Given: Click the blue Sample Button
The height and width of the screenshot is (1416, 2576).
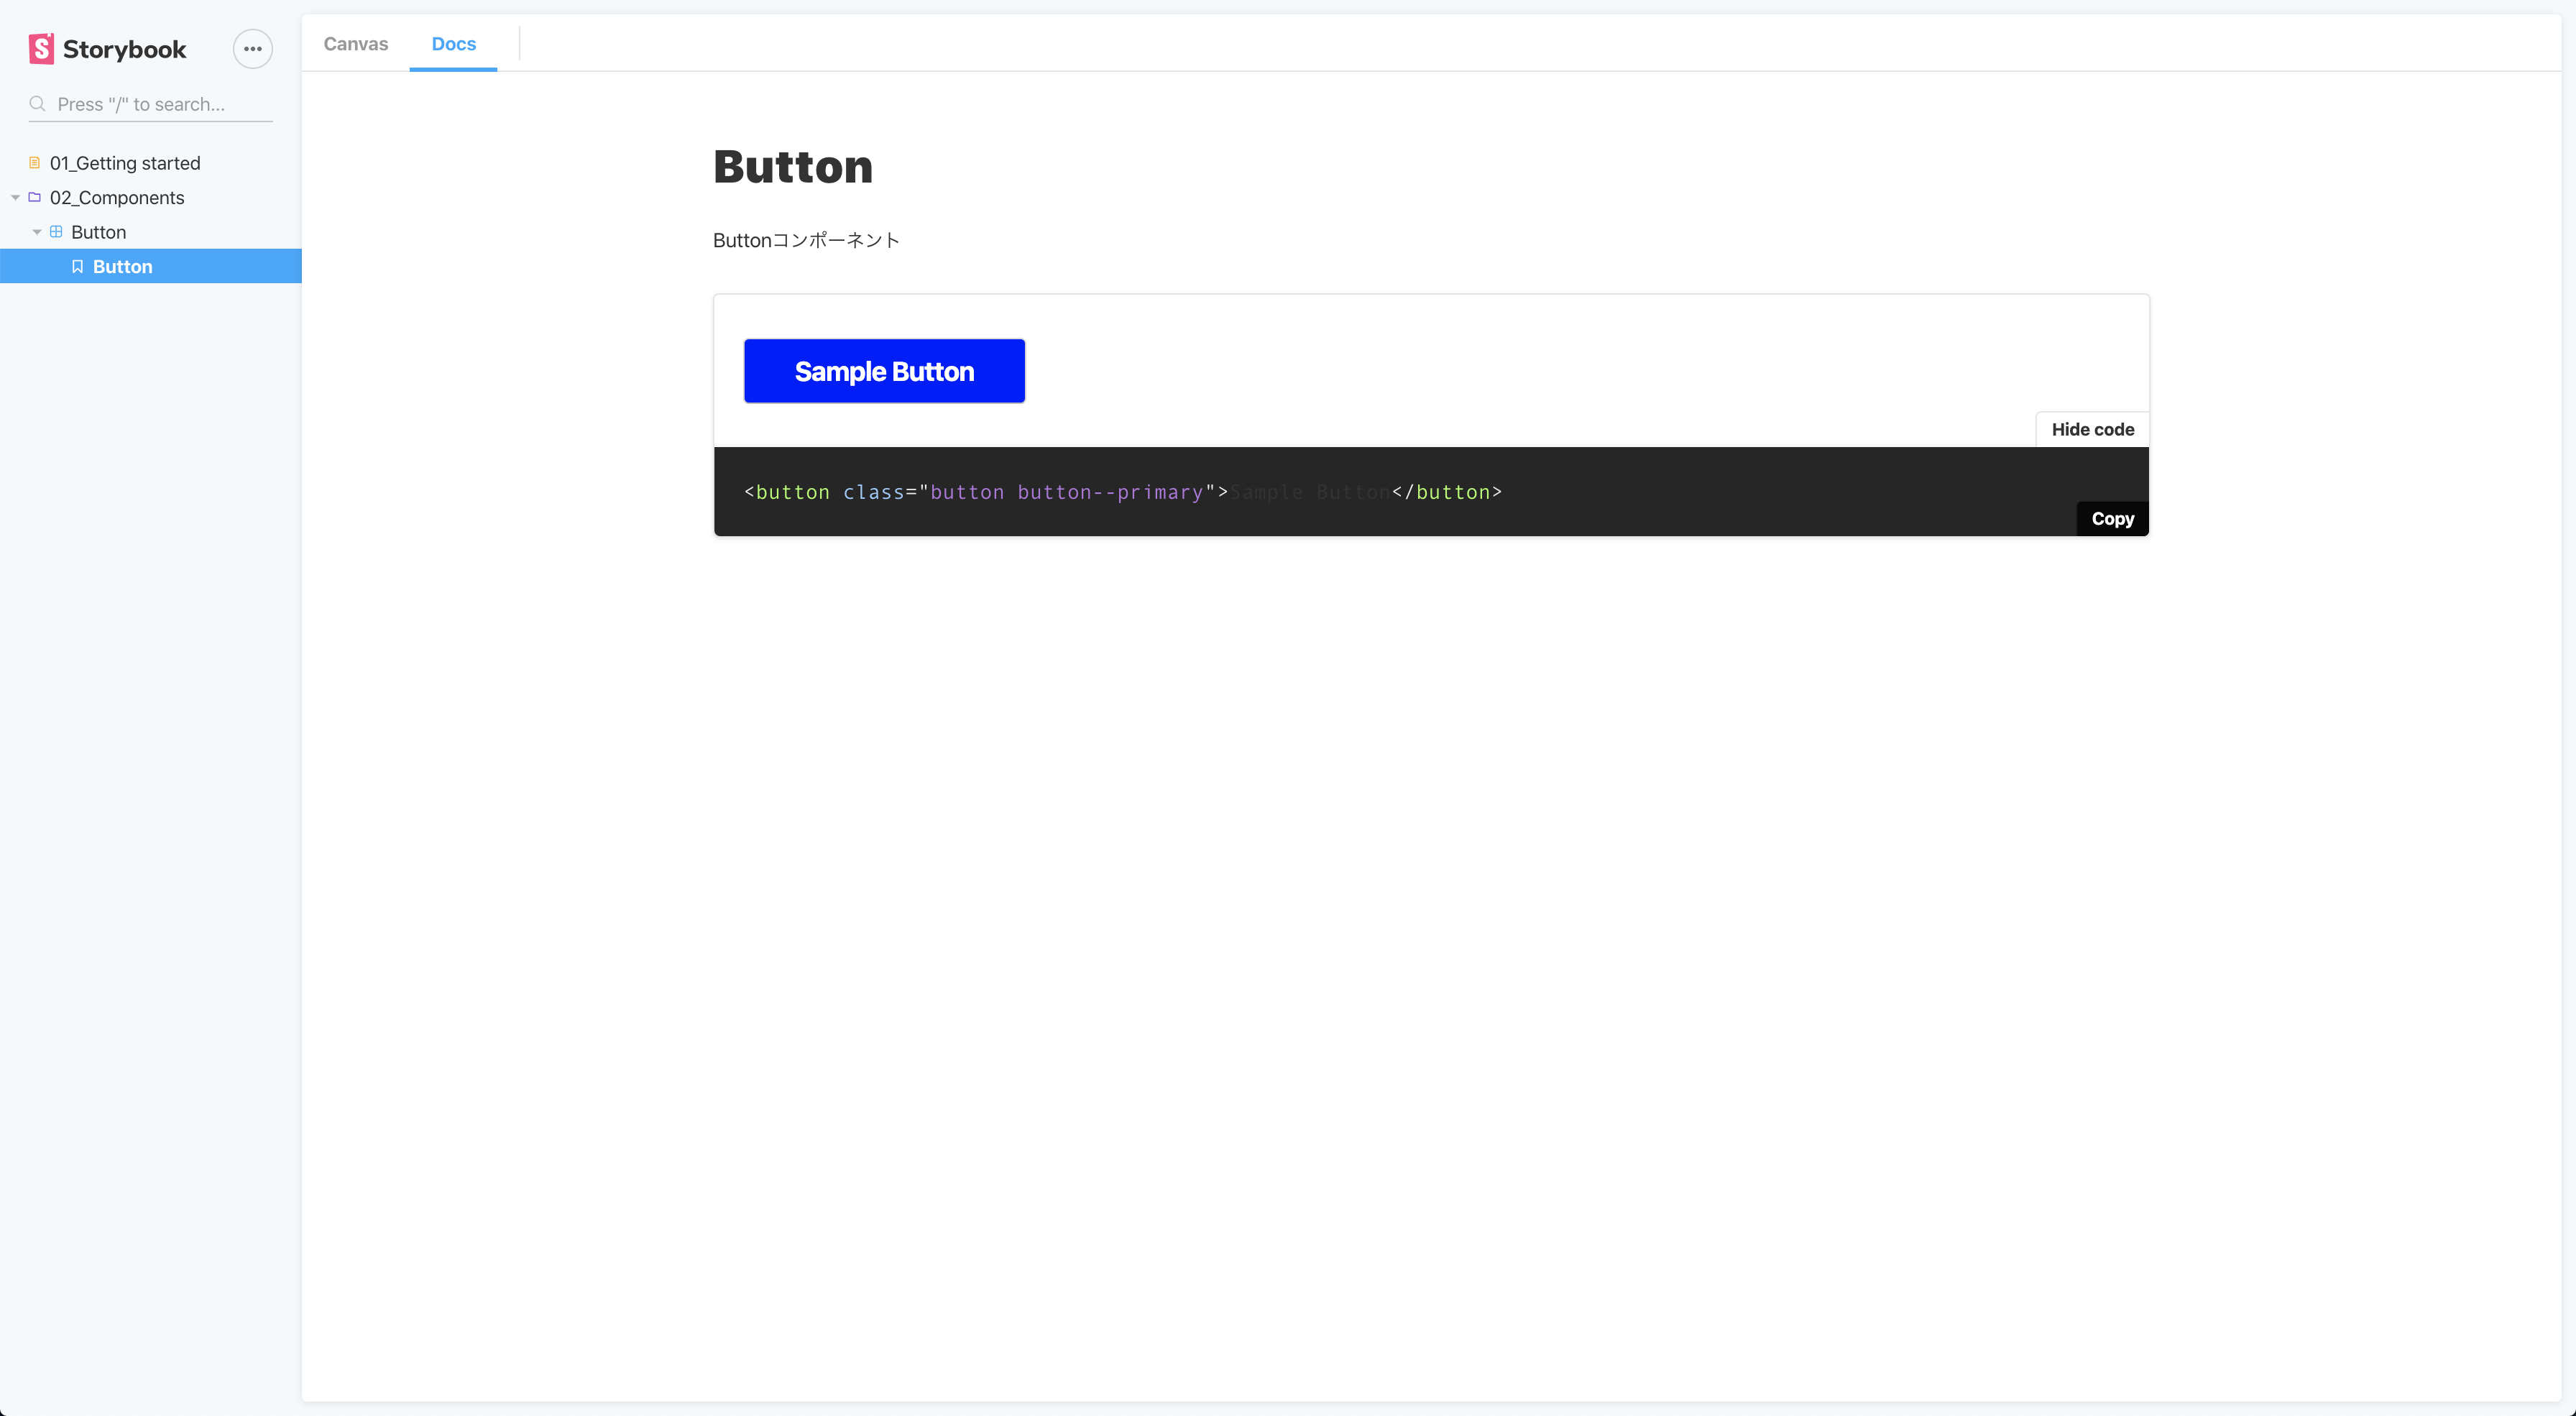Looking at the screenshot, I should [x=884, y=371].
